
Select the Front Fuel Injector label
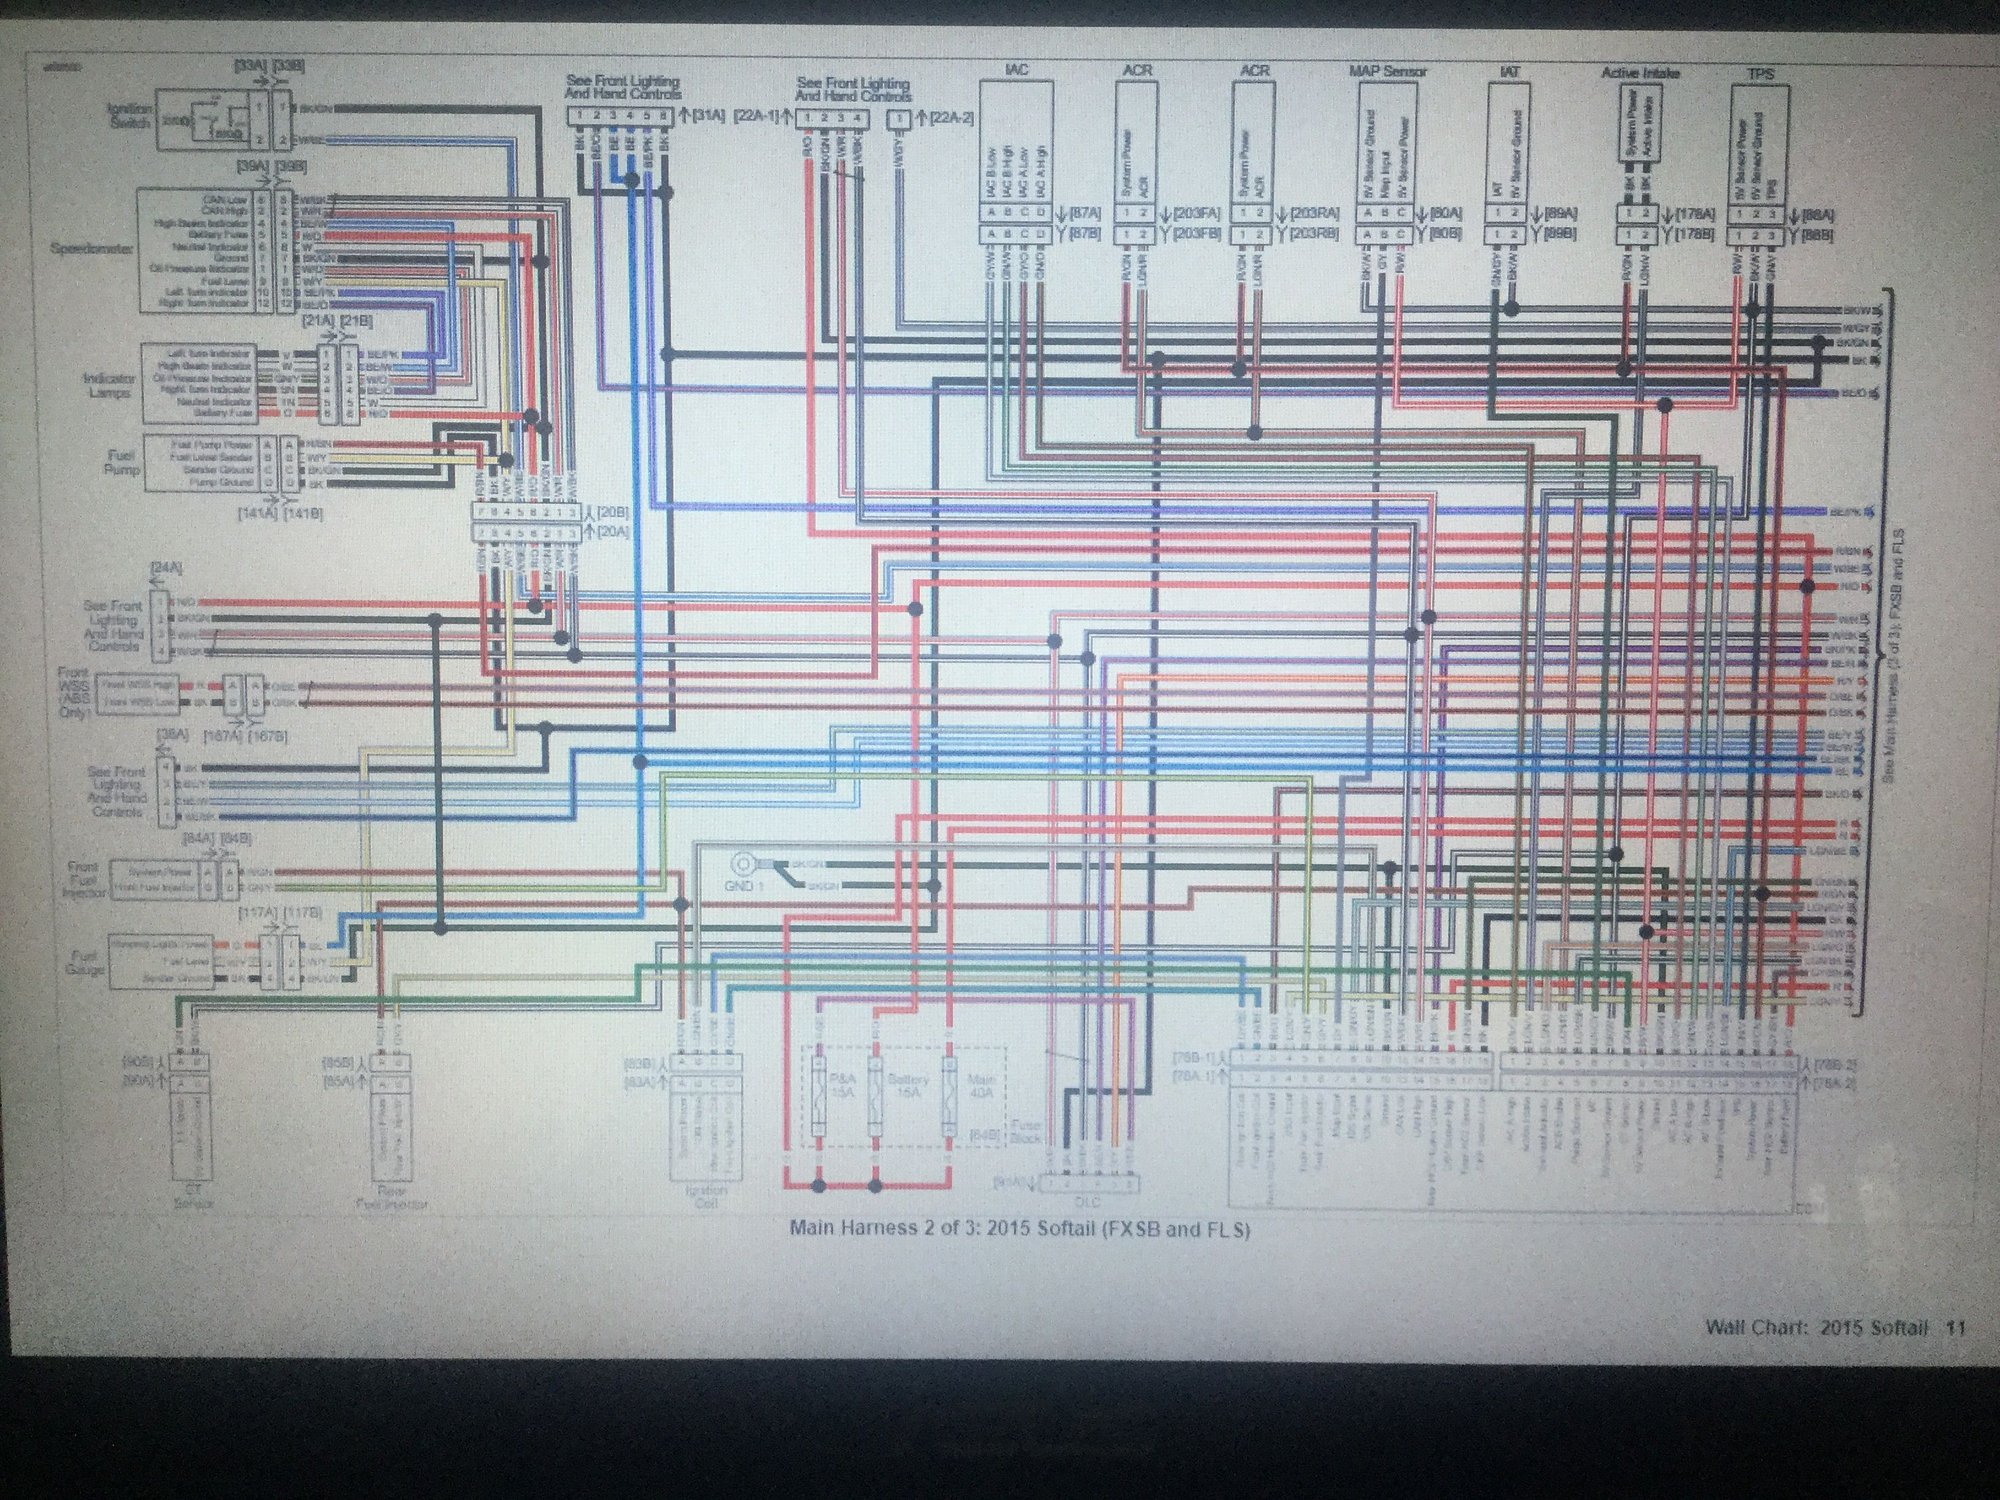pos(83,879)
